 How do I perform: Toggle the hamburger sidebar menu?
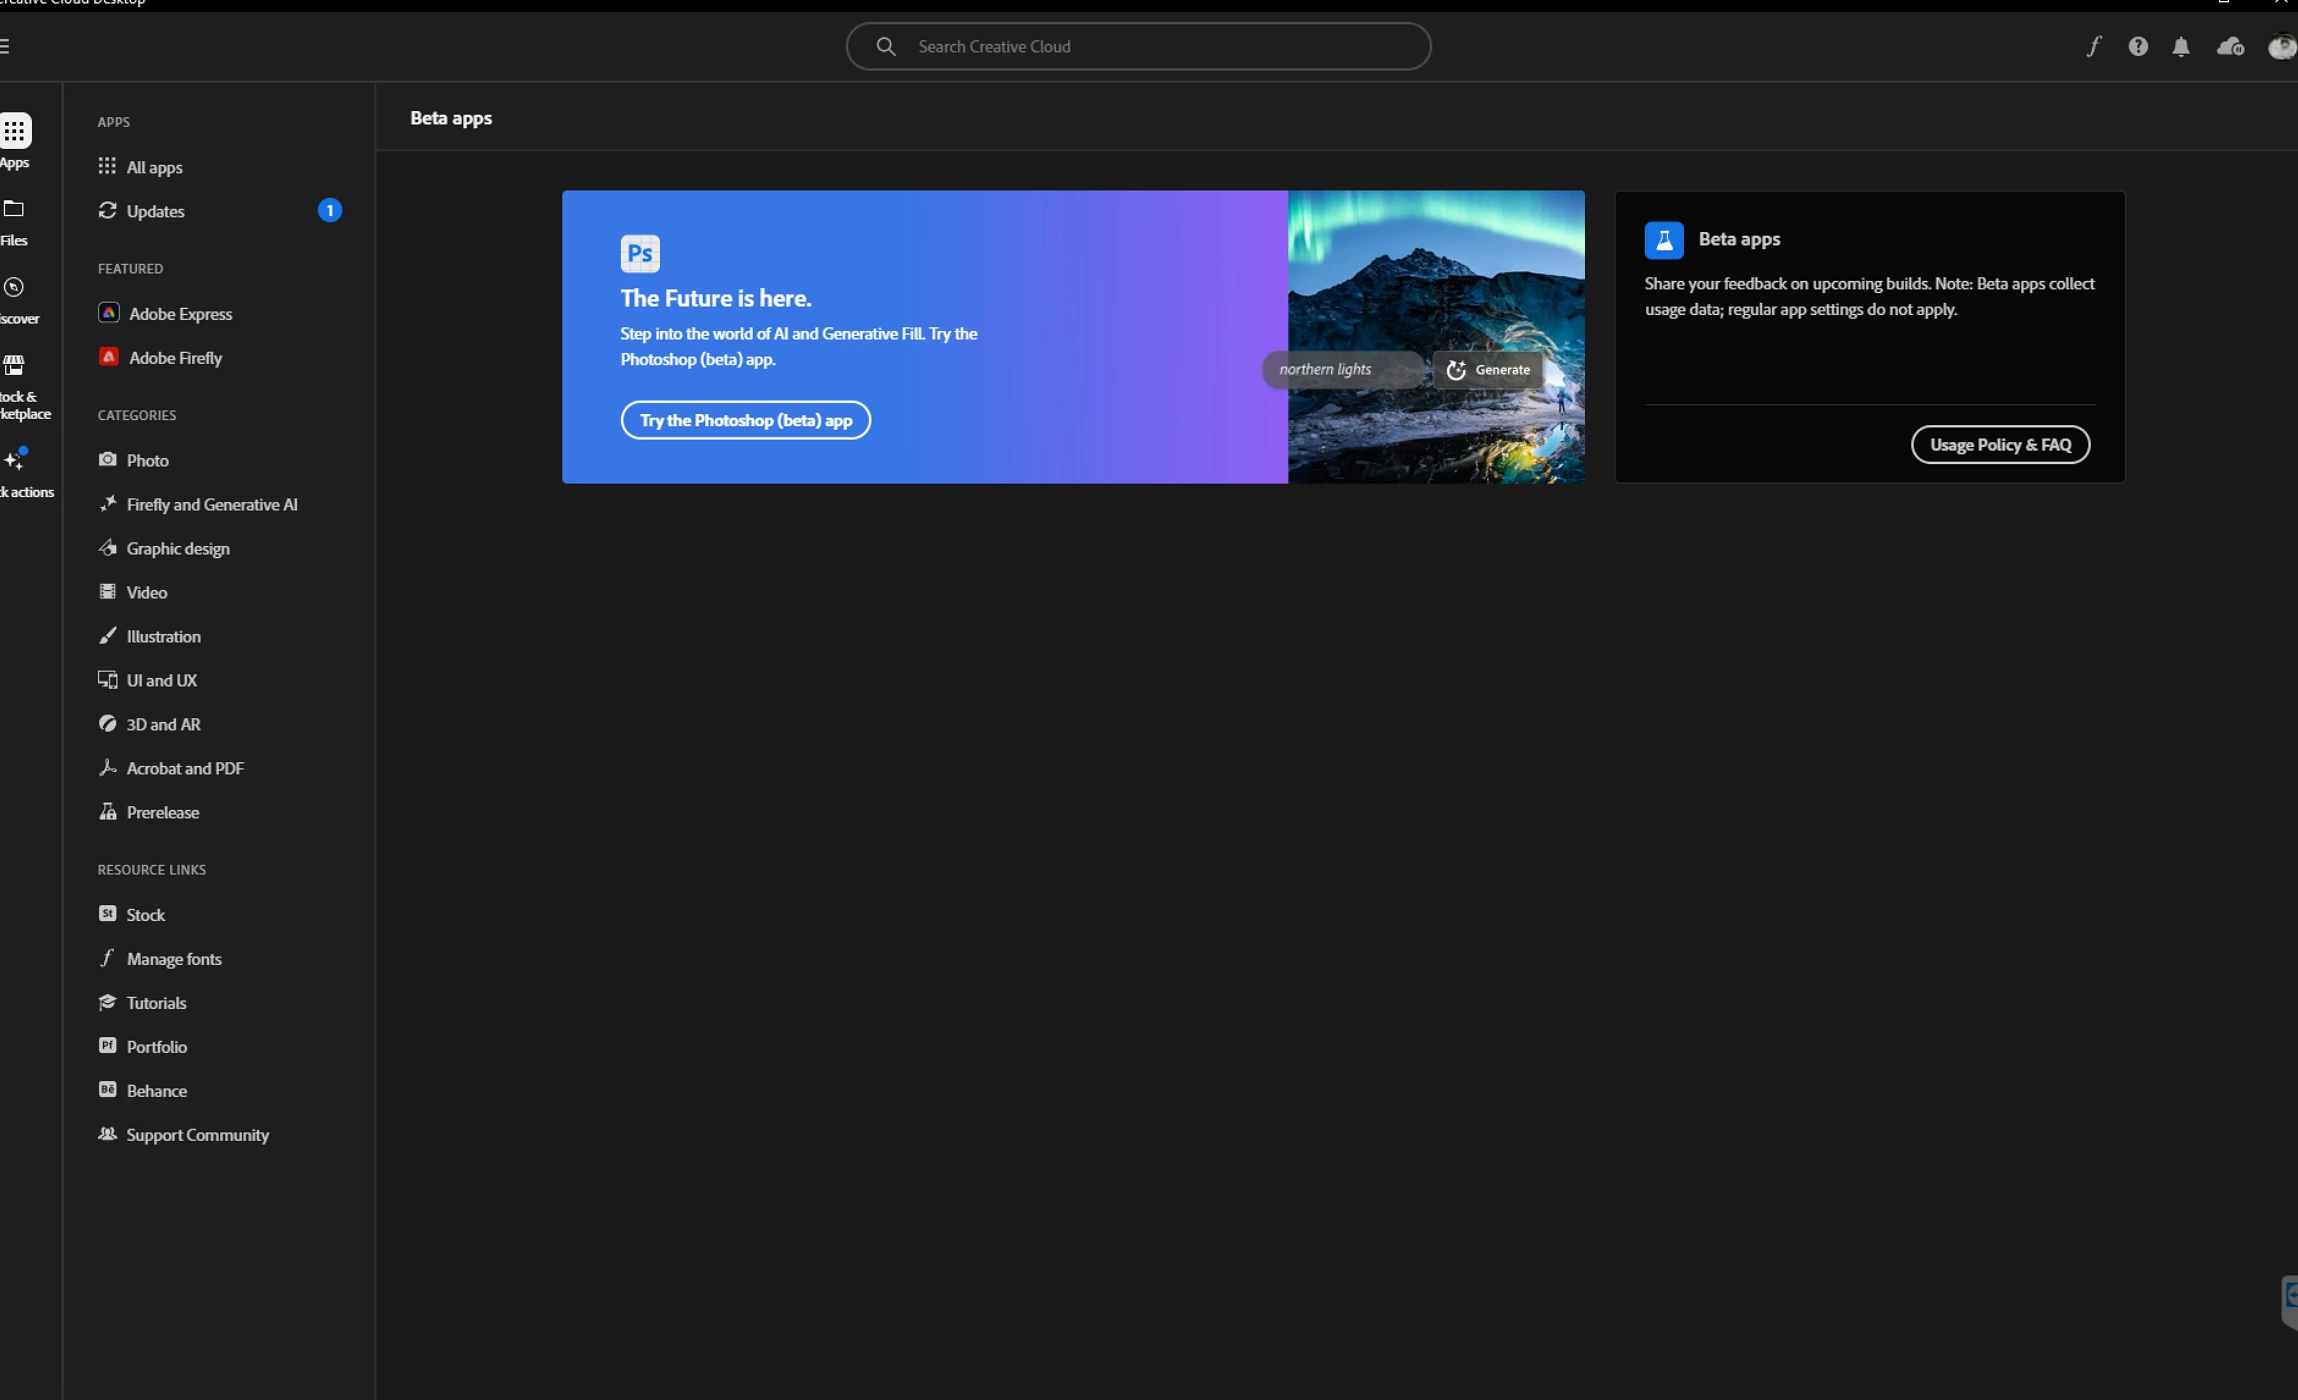5,46
